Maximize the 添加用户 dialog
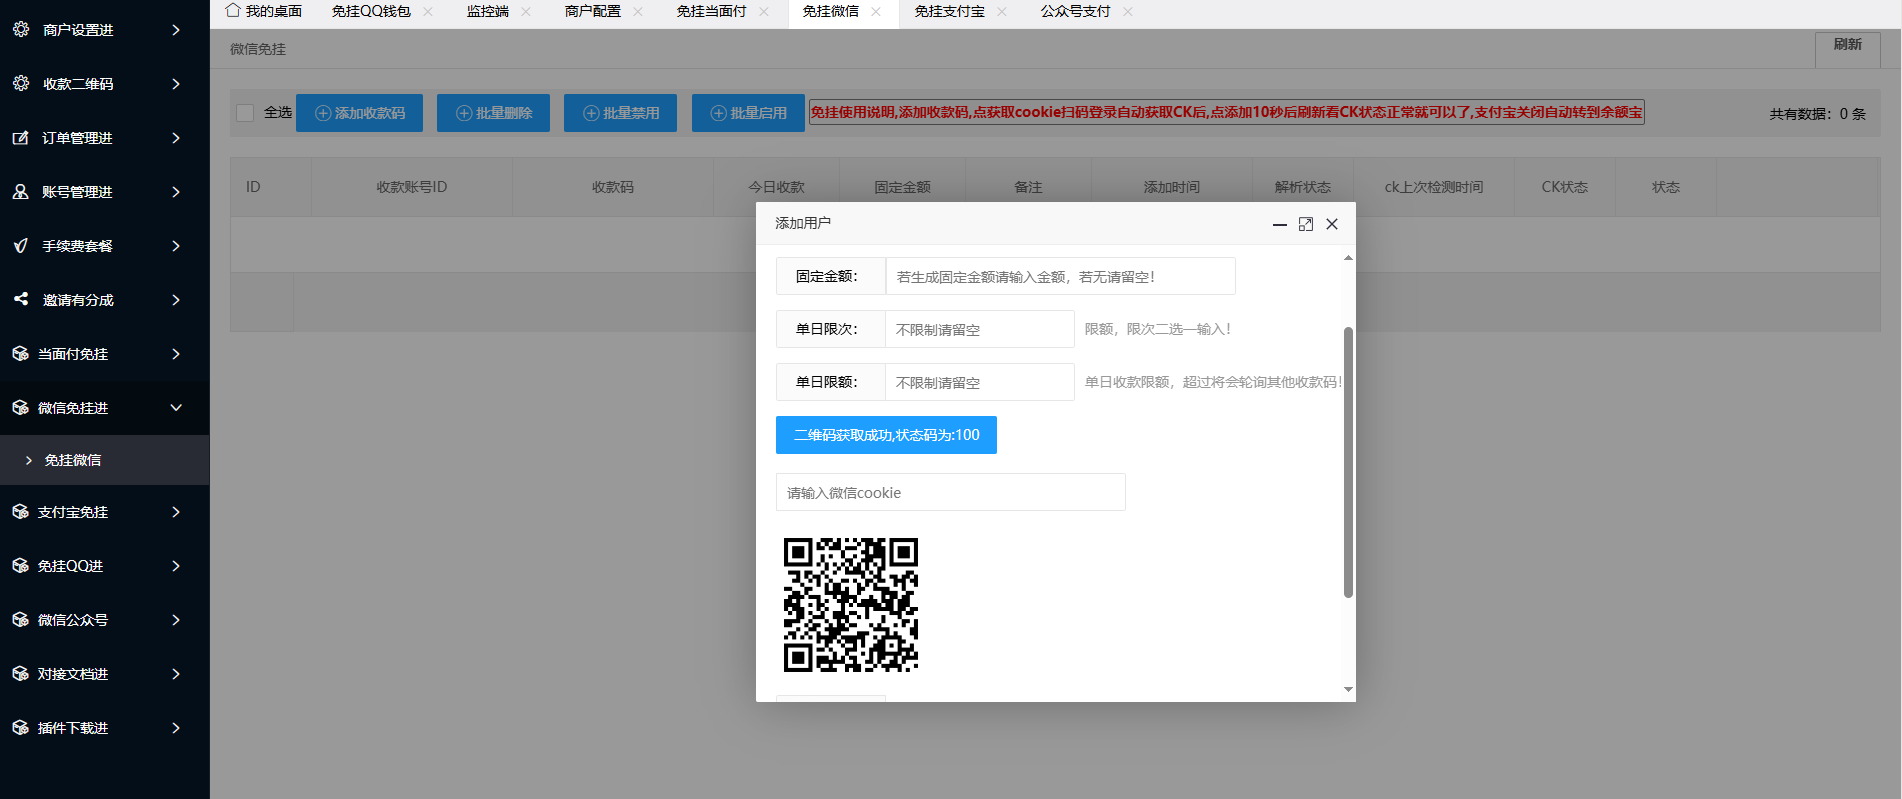Image resolution: width=1902 pixels, height=799 pixels. pos(1306,224)
